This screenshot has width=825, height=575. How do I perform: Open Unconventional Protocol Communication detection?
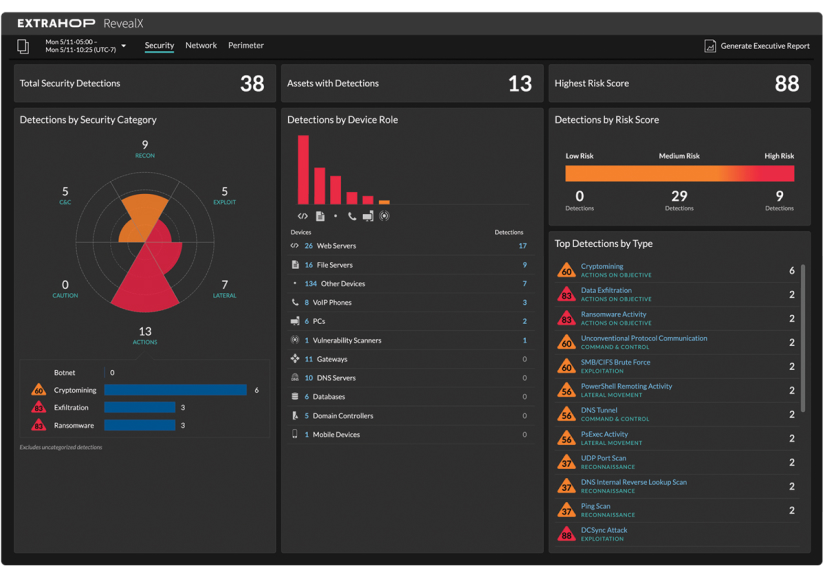pyautogui.click(x=644, y=339)
